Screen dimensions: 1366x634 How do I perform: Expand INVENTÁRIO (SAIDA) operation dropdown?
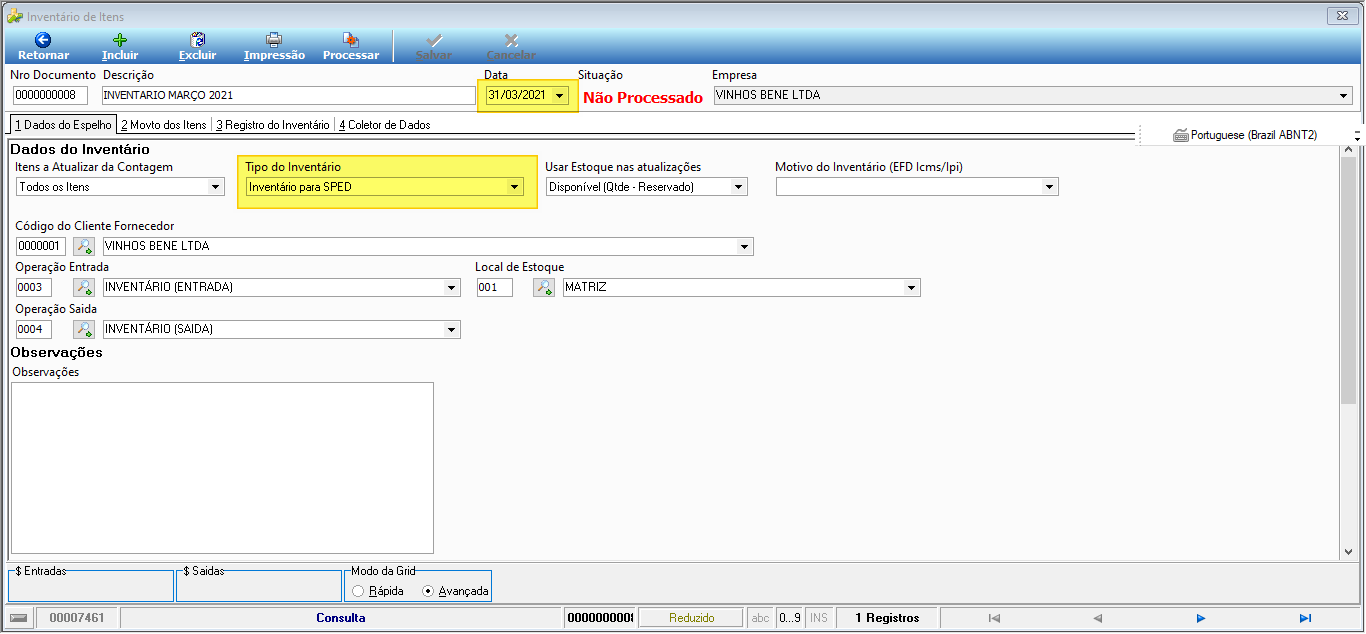(x=452, y=329)
